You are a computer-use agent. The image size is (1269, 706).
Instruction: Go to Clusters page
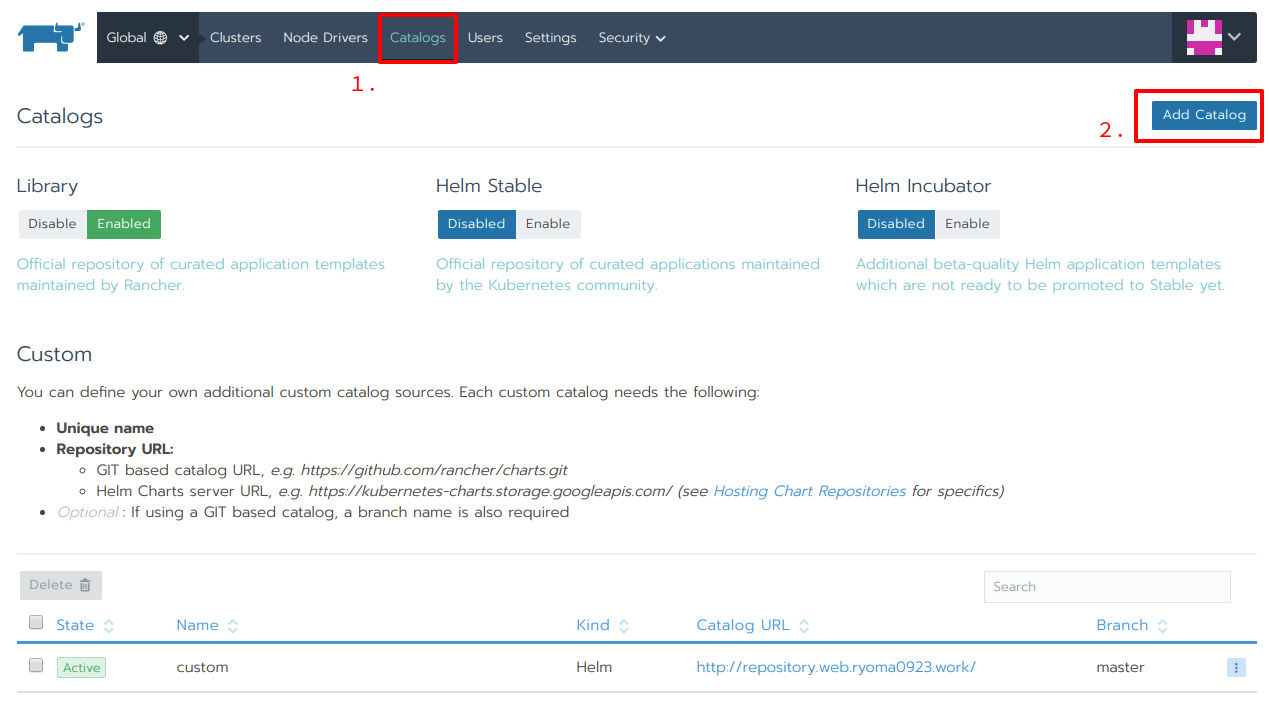coord(236,38)
